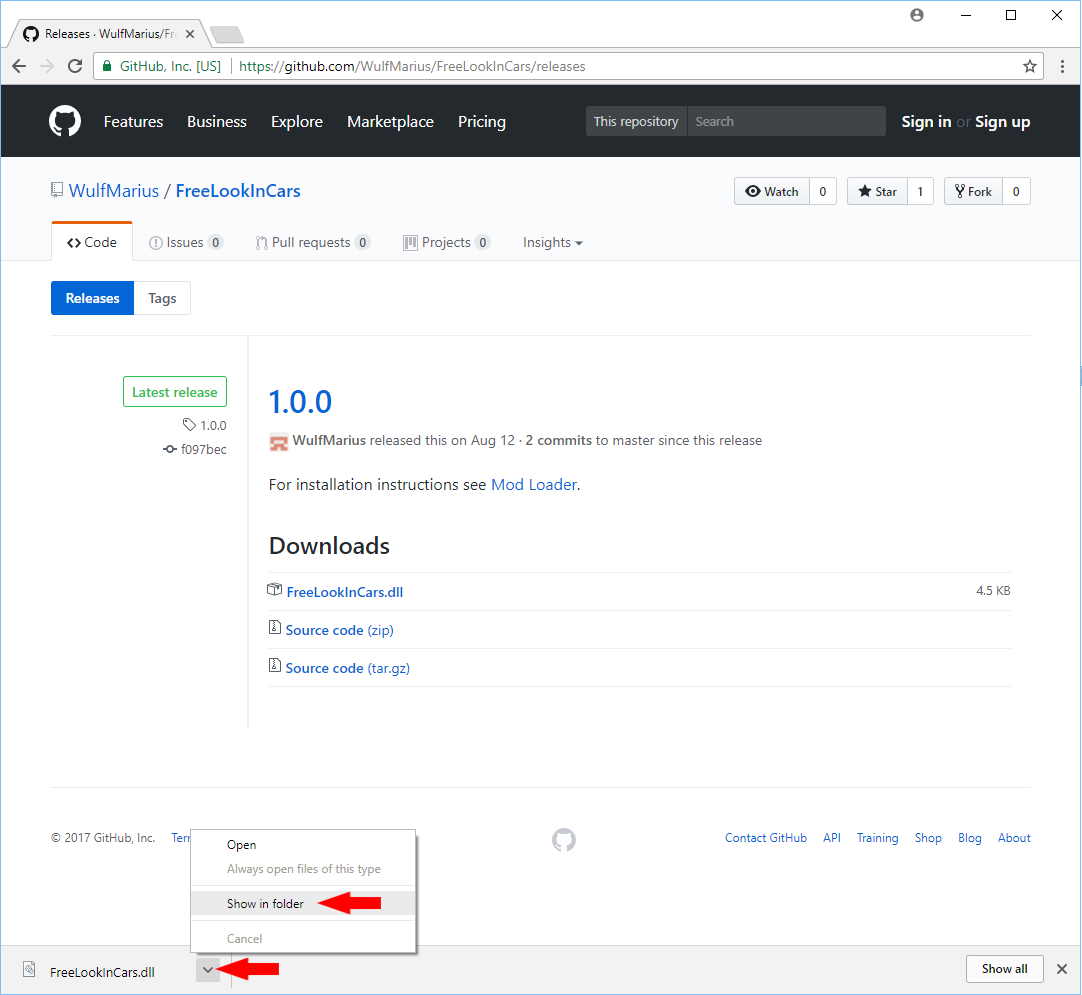Open Features in top navigation
This screenshot has width=1082, height=995.
coord(133,121)
